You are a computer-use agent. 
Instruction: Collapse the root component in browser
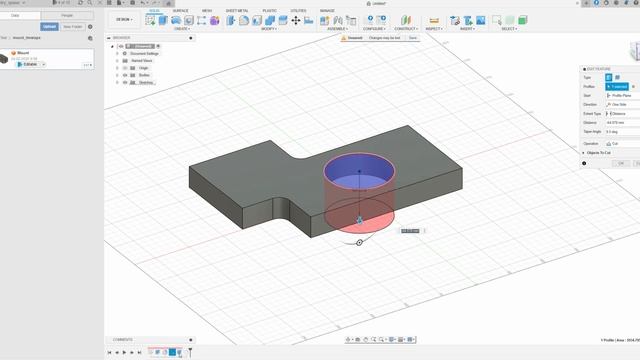point(112,46)
